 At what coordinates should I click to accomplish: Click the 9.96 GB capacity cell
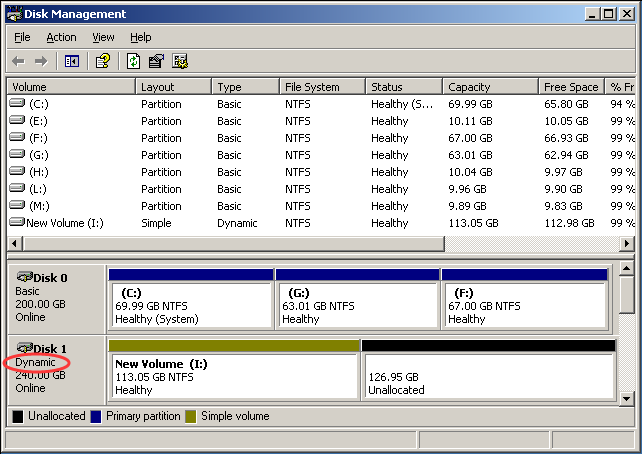coord(467,189)
